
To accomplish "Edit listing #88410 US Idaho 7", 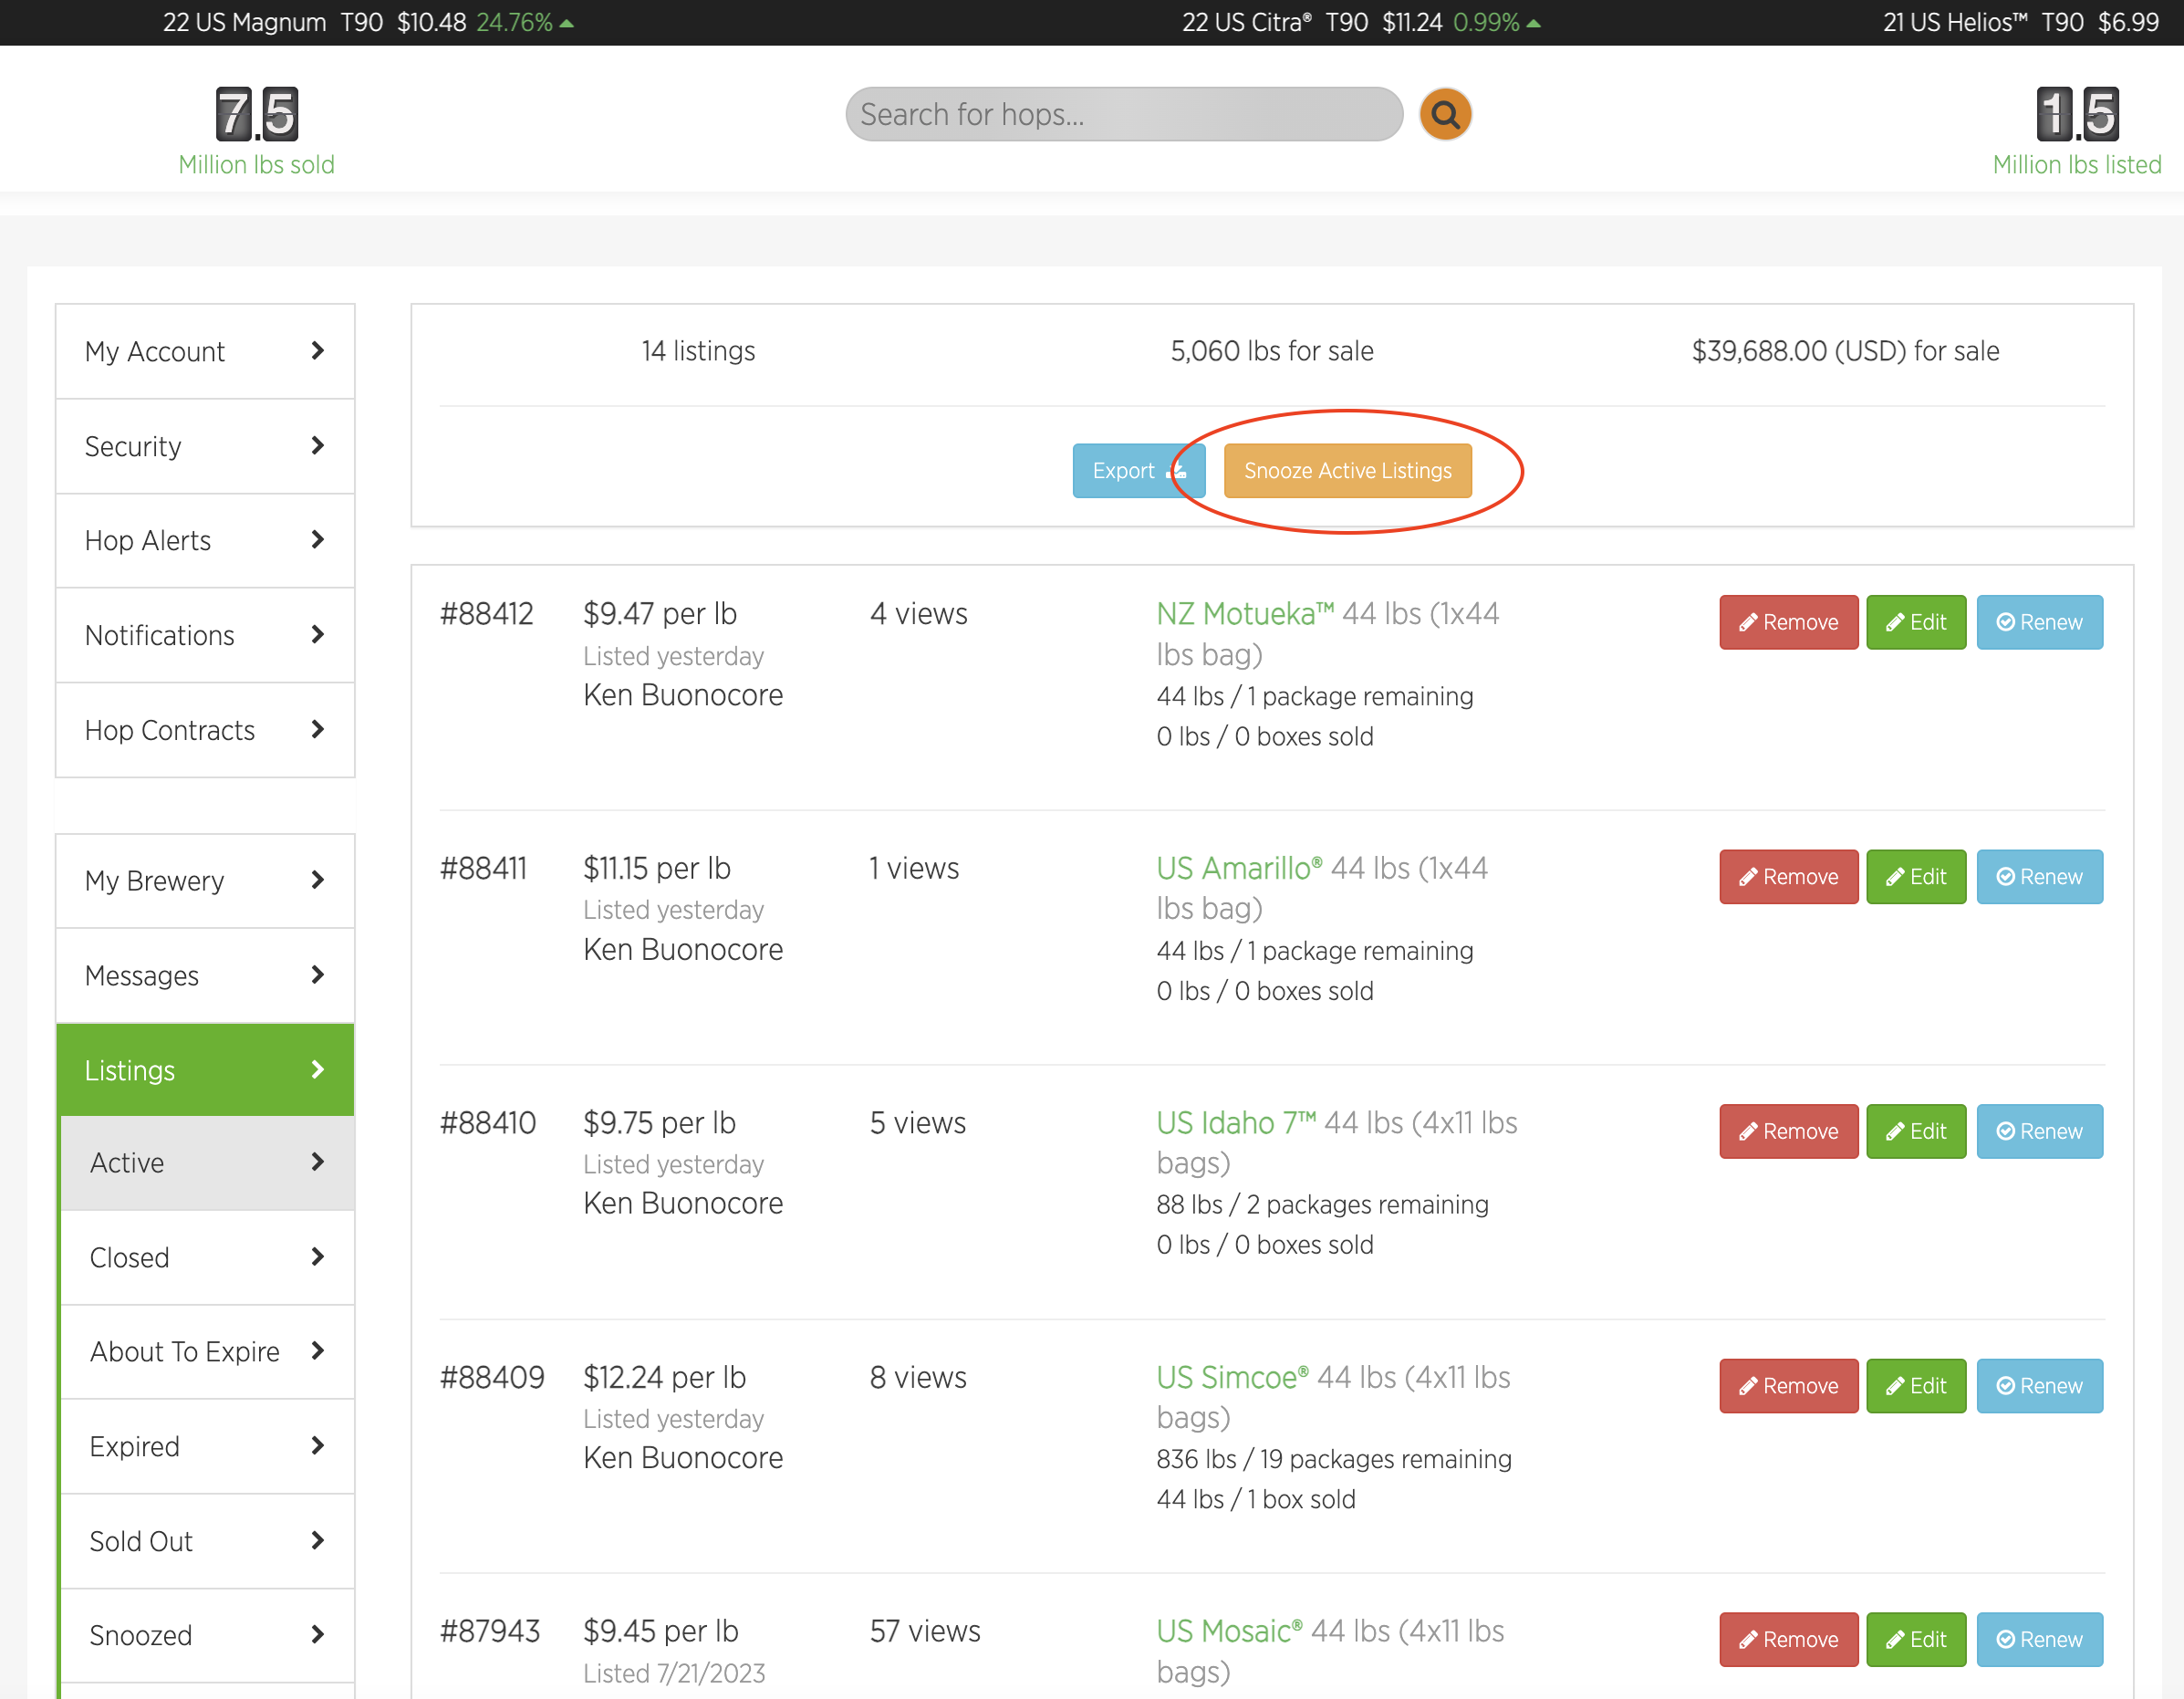I will click(x=1916, y=1131).
